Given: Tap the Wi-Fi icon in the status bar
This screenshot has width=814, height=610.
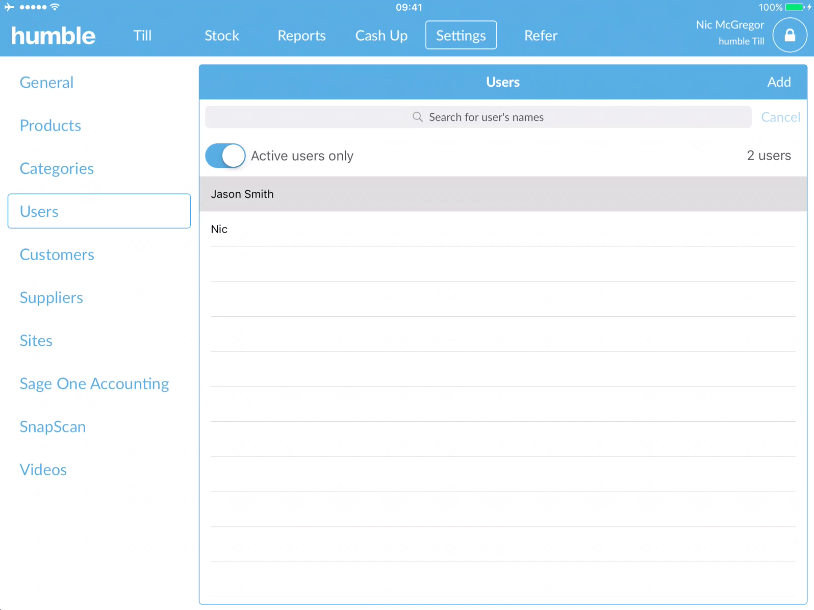Looking at the screenshot, I should (55, 7).
